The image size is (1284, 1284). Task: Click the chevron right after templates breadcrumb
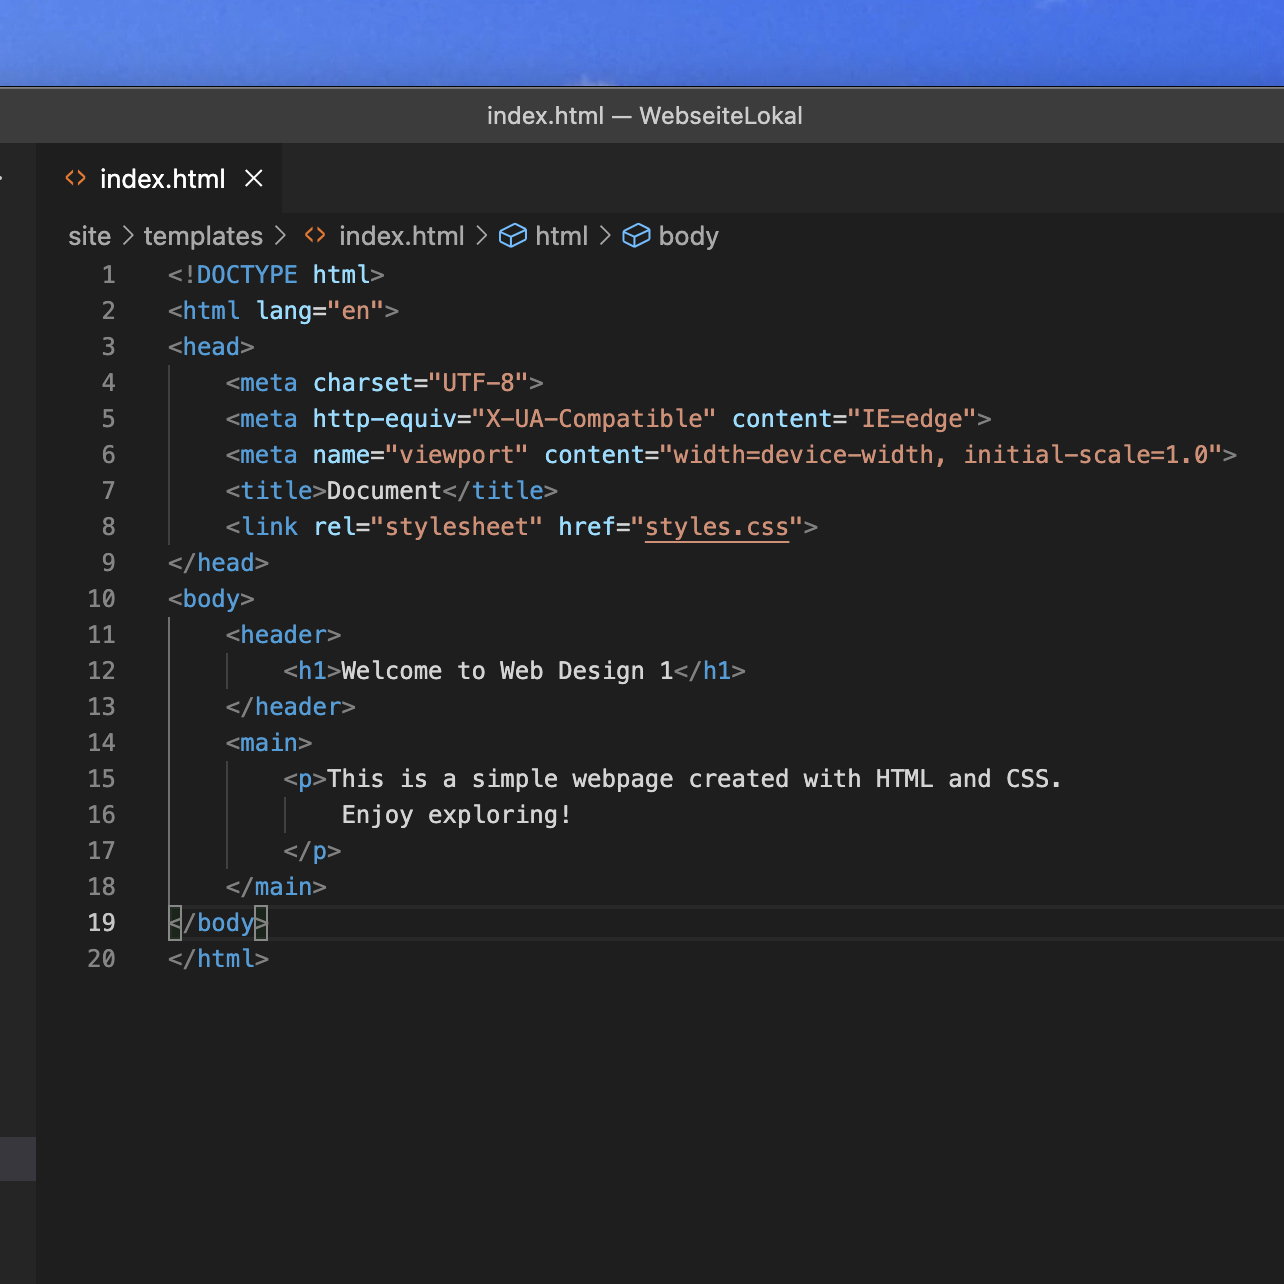pos(281,236)
